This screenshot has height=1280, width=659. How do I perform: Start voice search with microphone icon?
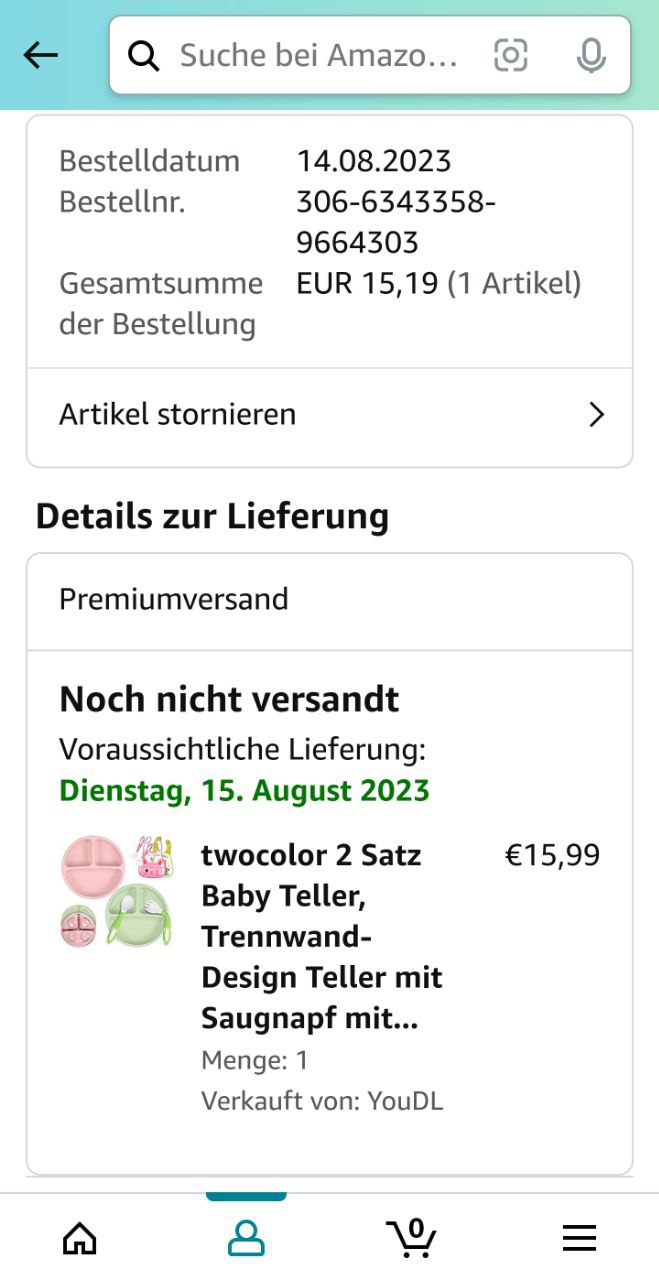pyautogui.click(x=591, y=56)
